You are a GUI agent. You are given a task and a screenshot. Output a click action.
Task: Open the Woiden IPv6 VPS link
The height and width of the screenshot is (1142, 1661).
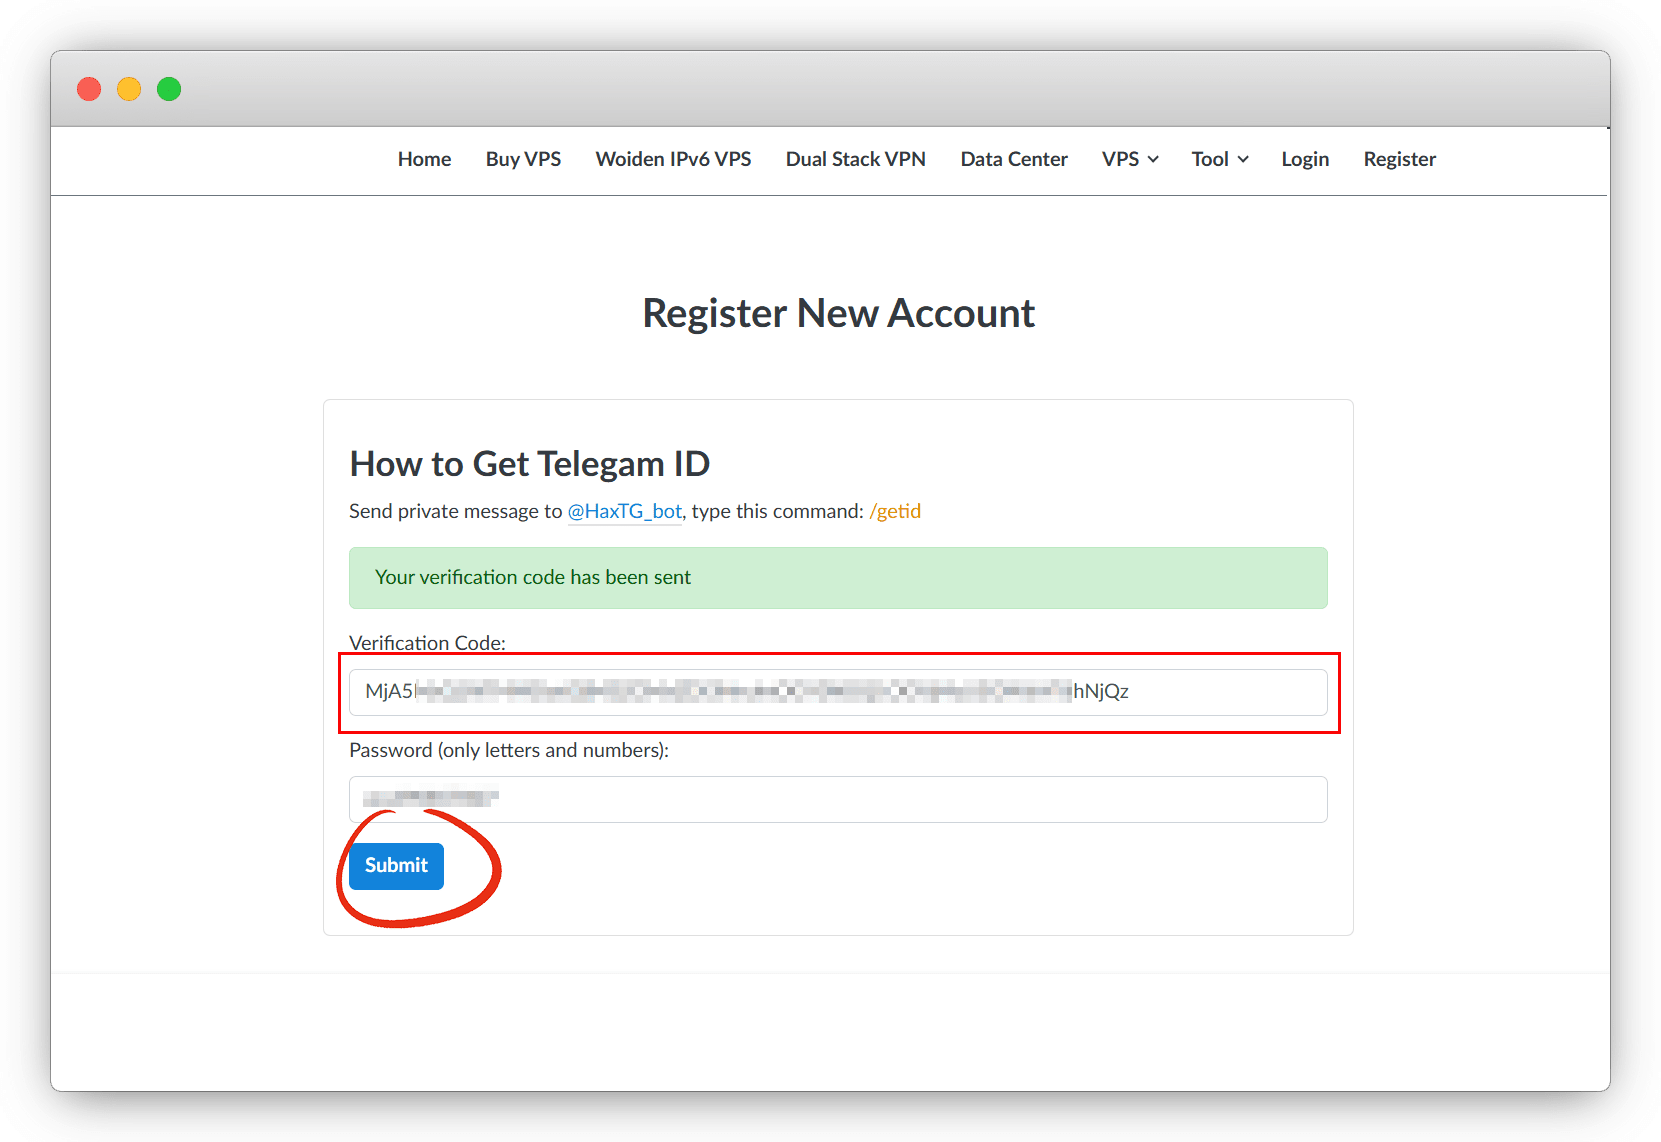coord(673,159)
